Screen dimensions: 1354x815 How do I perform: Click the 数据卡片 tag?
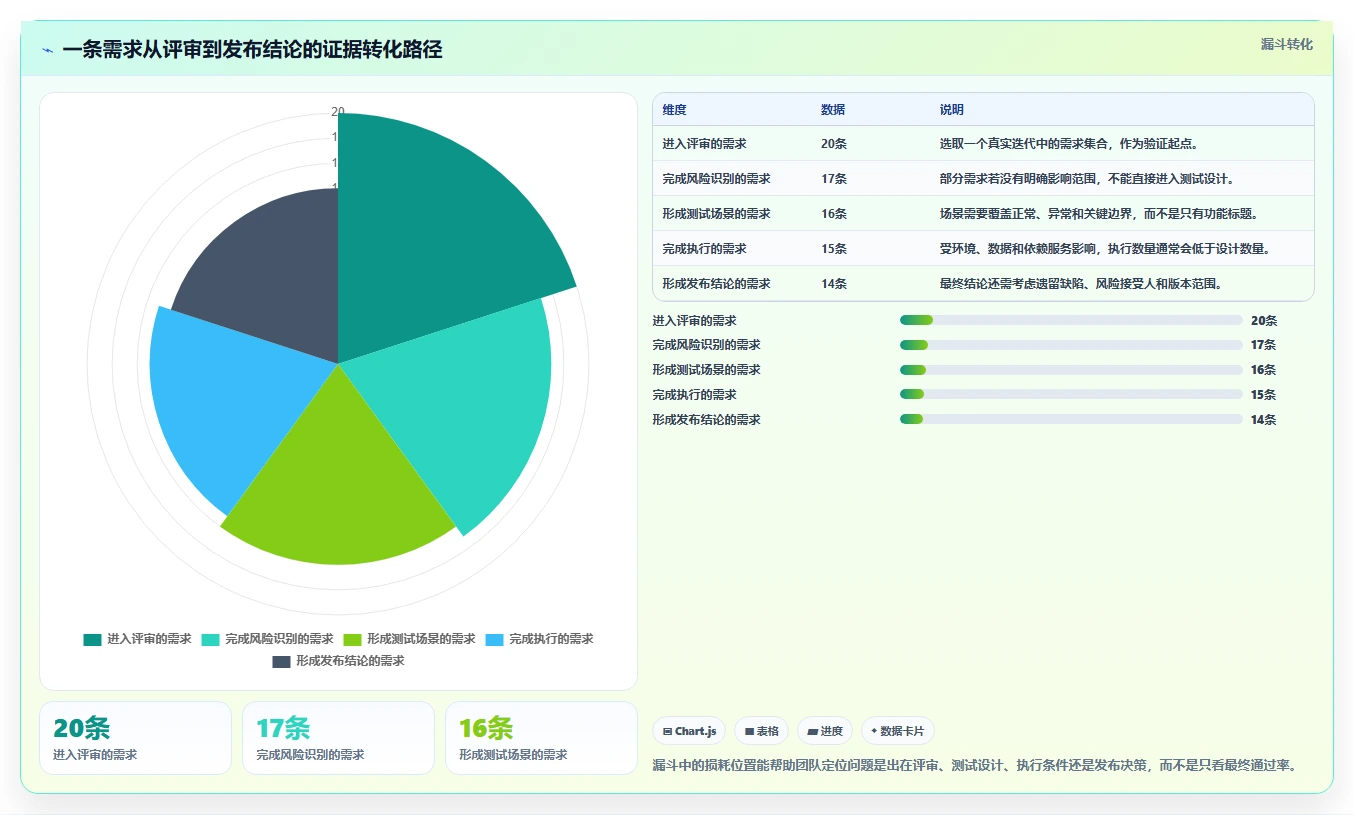(x=897, y=731)
